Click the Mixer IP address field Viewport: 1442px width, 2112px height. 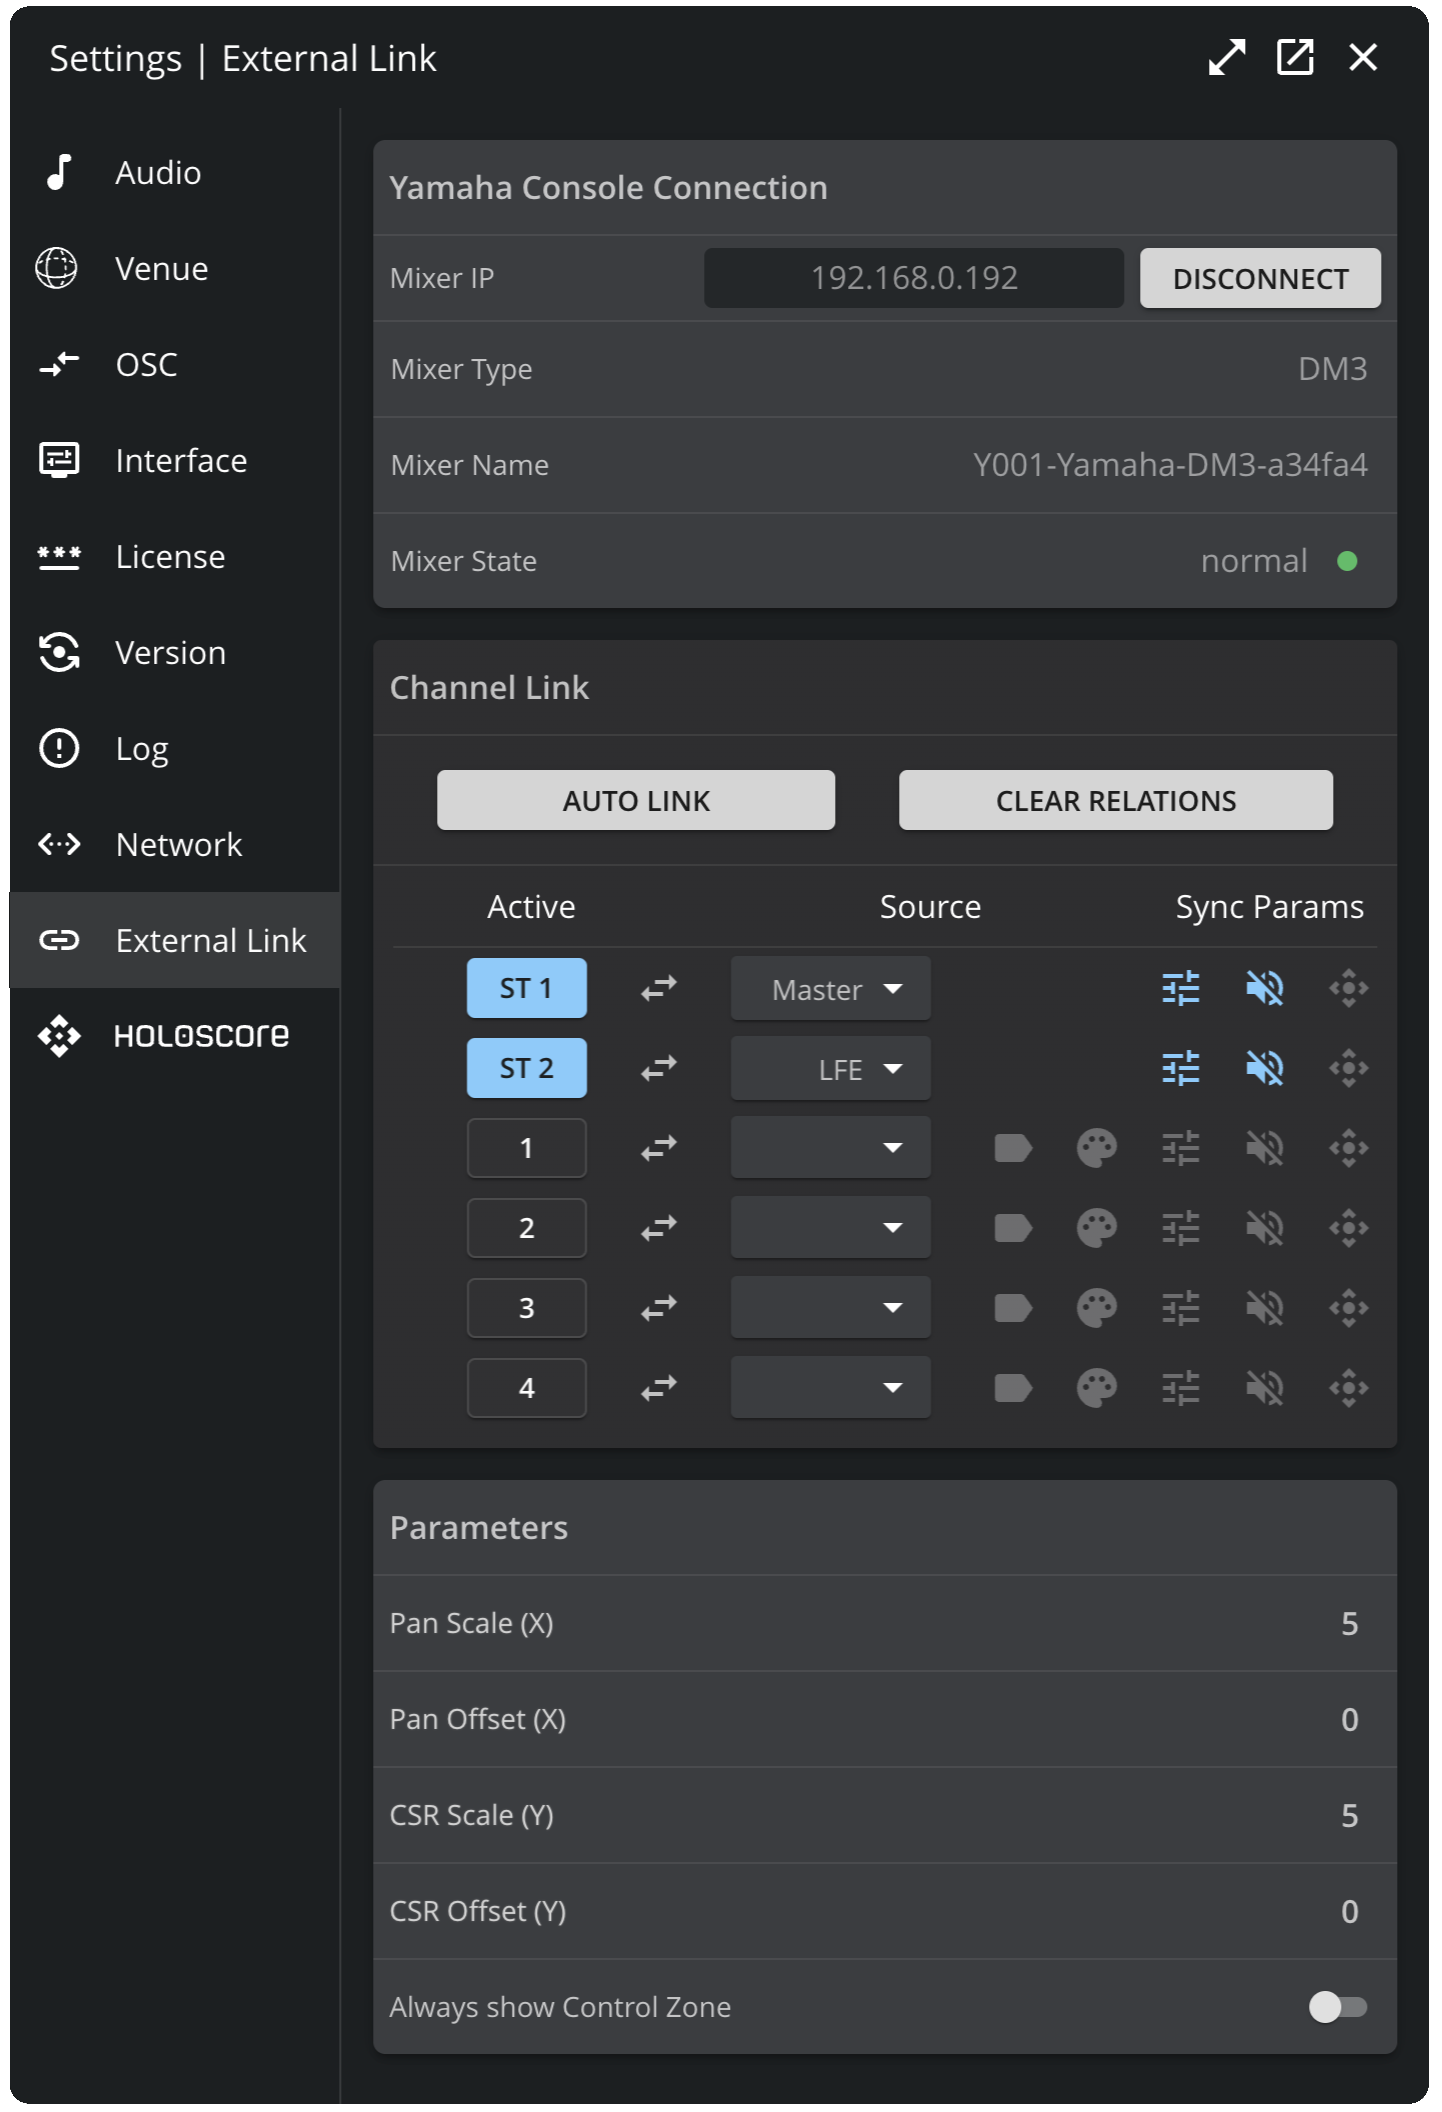click(x=913, y=278)
